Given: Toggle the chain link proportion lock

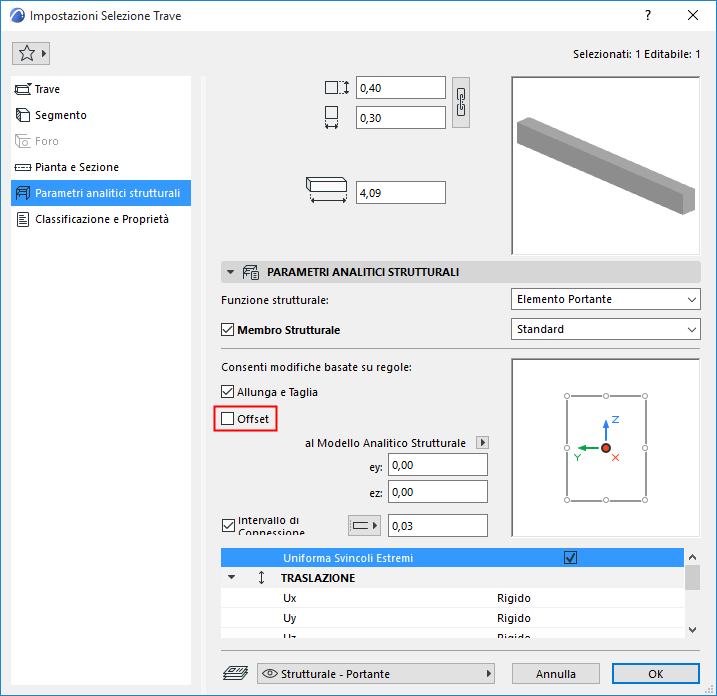Looking at the screenshot, I should 461,102.
